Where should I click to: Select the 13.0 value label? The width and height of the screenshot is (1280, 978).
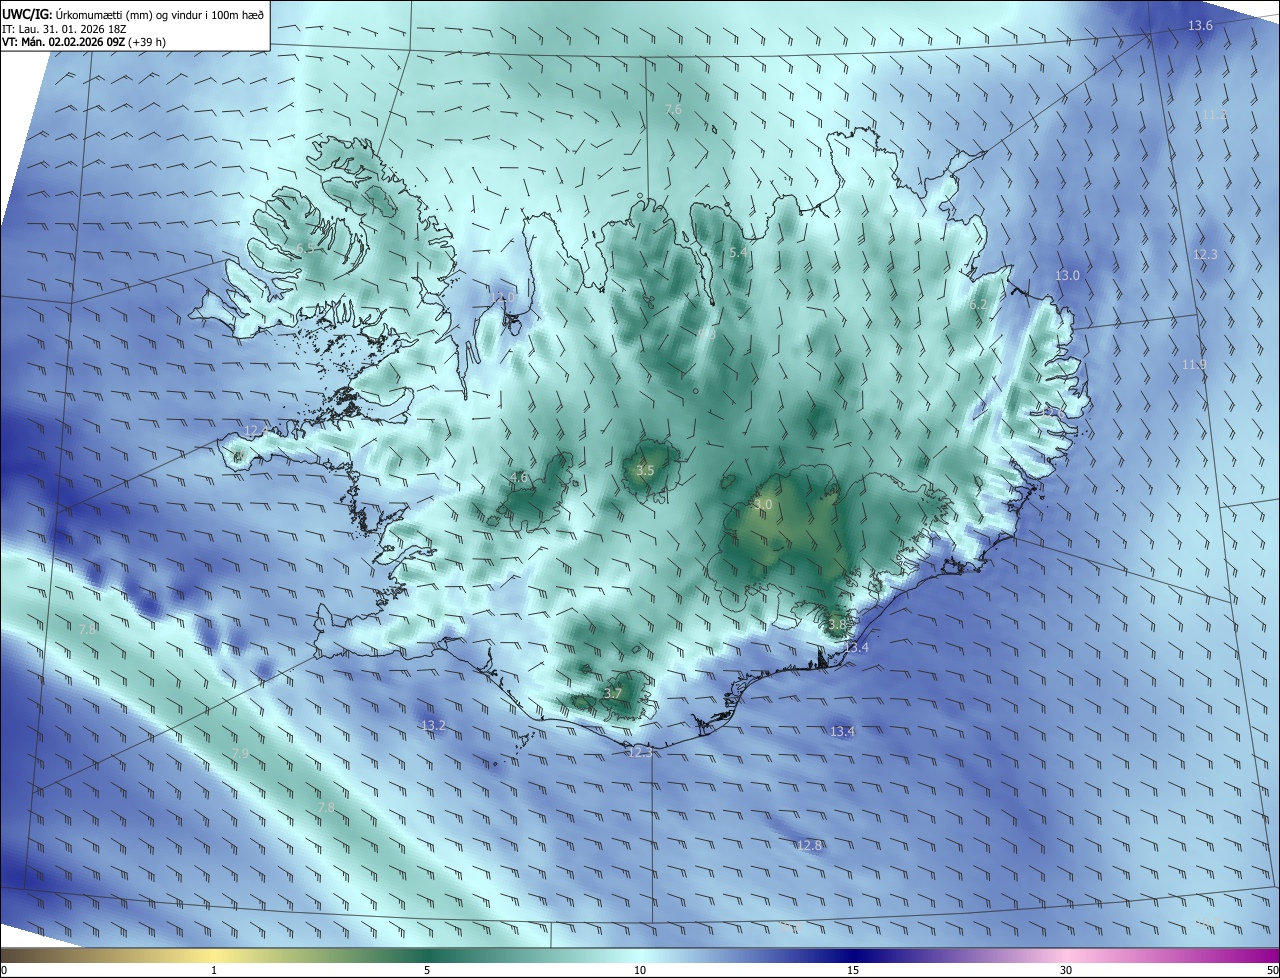coord(1068,275)
